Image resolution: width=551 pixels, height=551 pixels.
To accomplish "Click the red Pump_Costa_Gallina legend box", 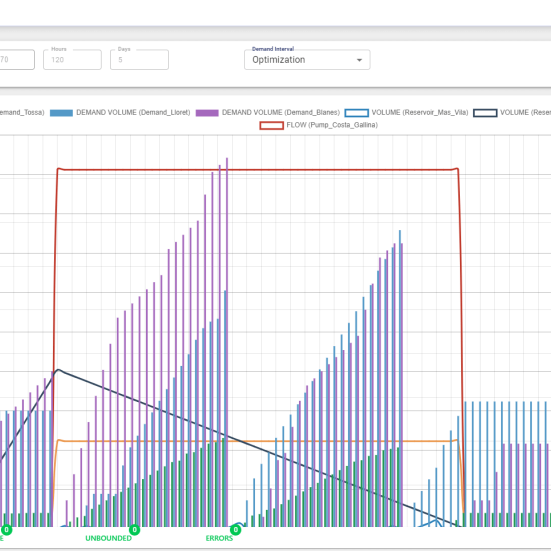I will tap(272, 125).
